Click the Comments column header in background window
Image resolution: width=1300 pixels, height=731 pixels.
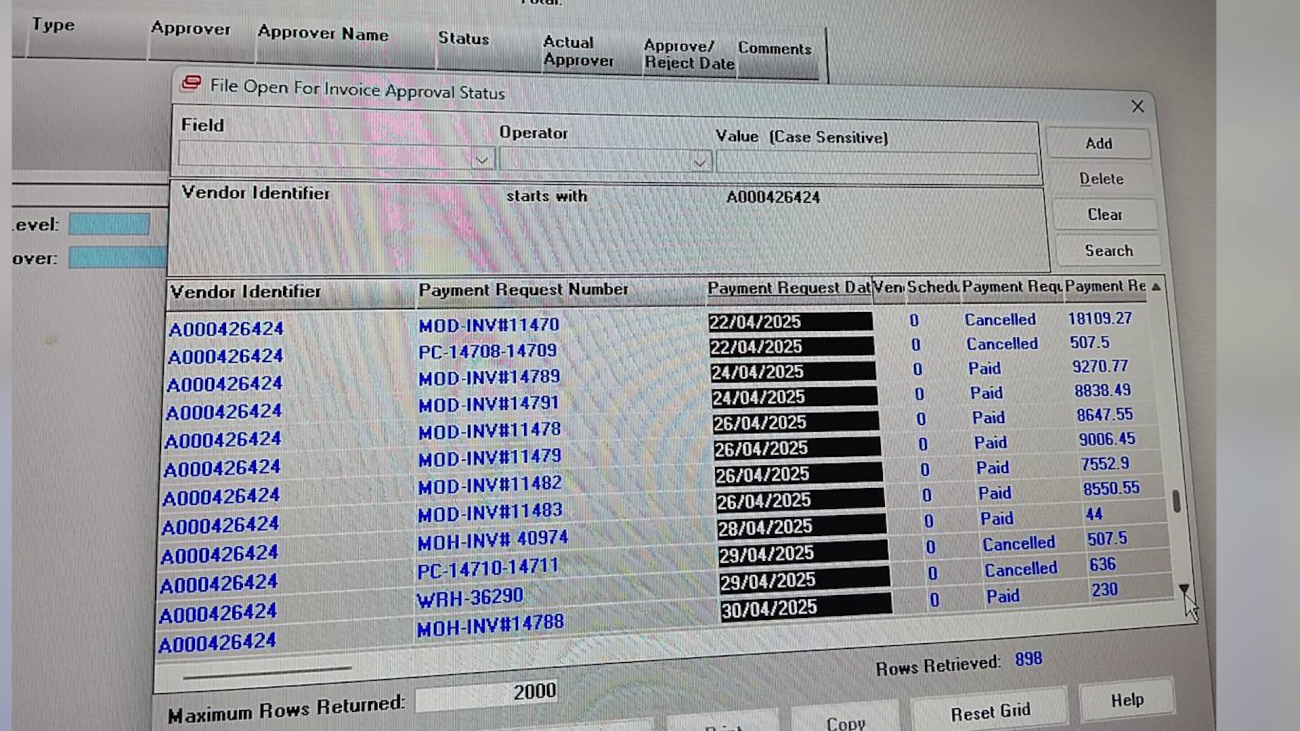775,48
